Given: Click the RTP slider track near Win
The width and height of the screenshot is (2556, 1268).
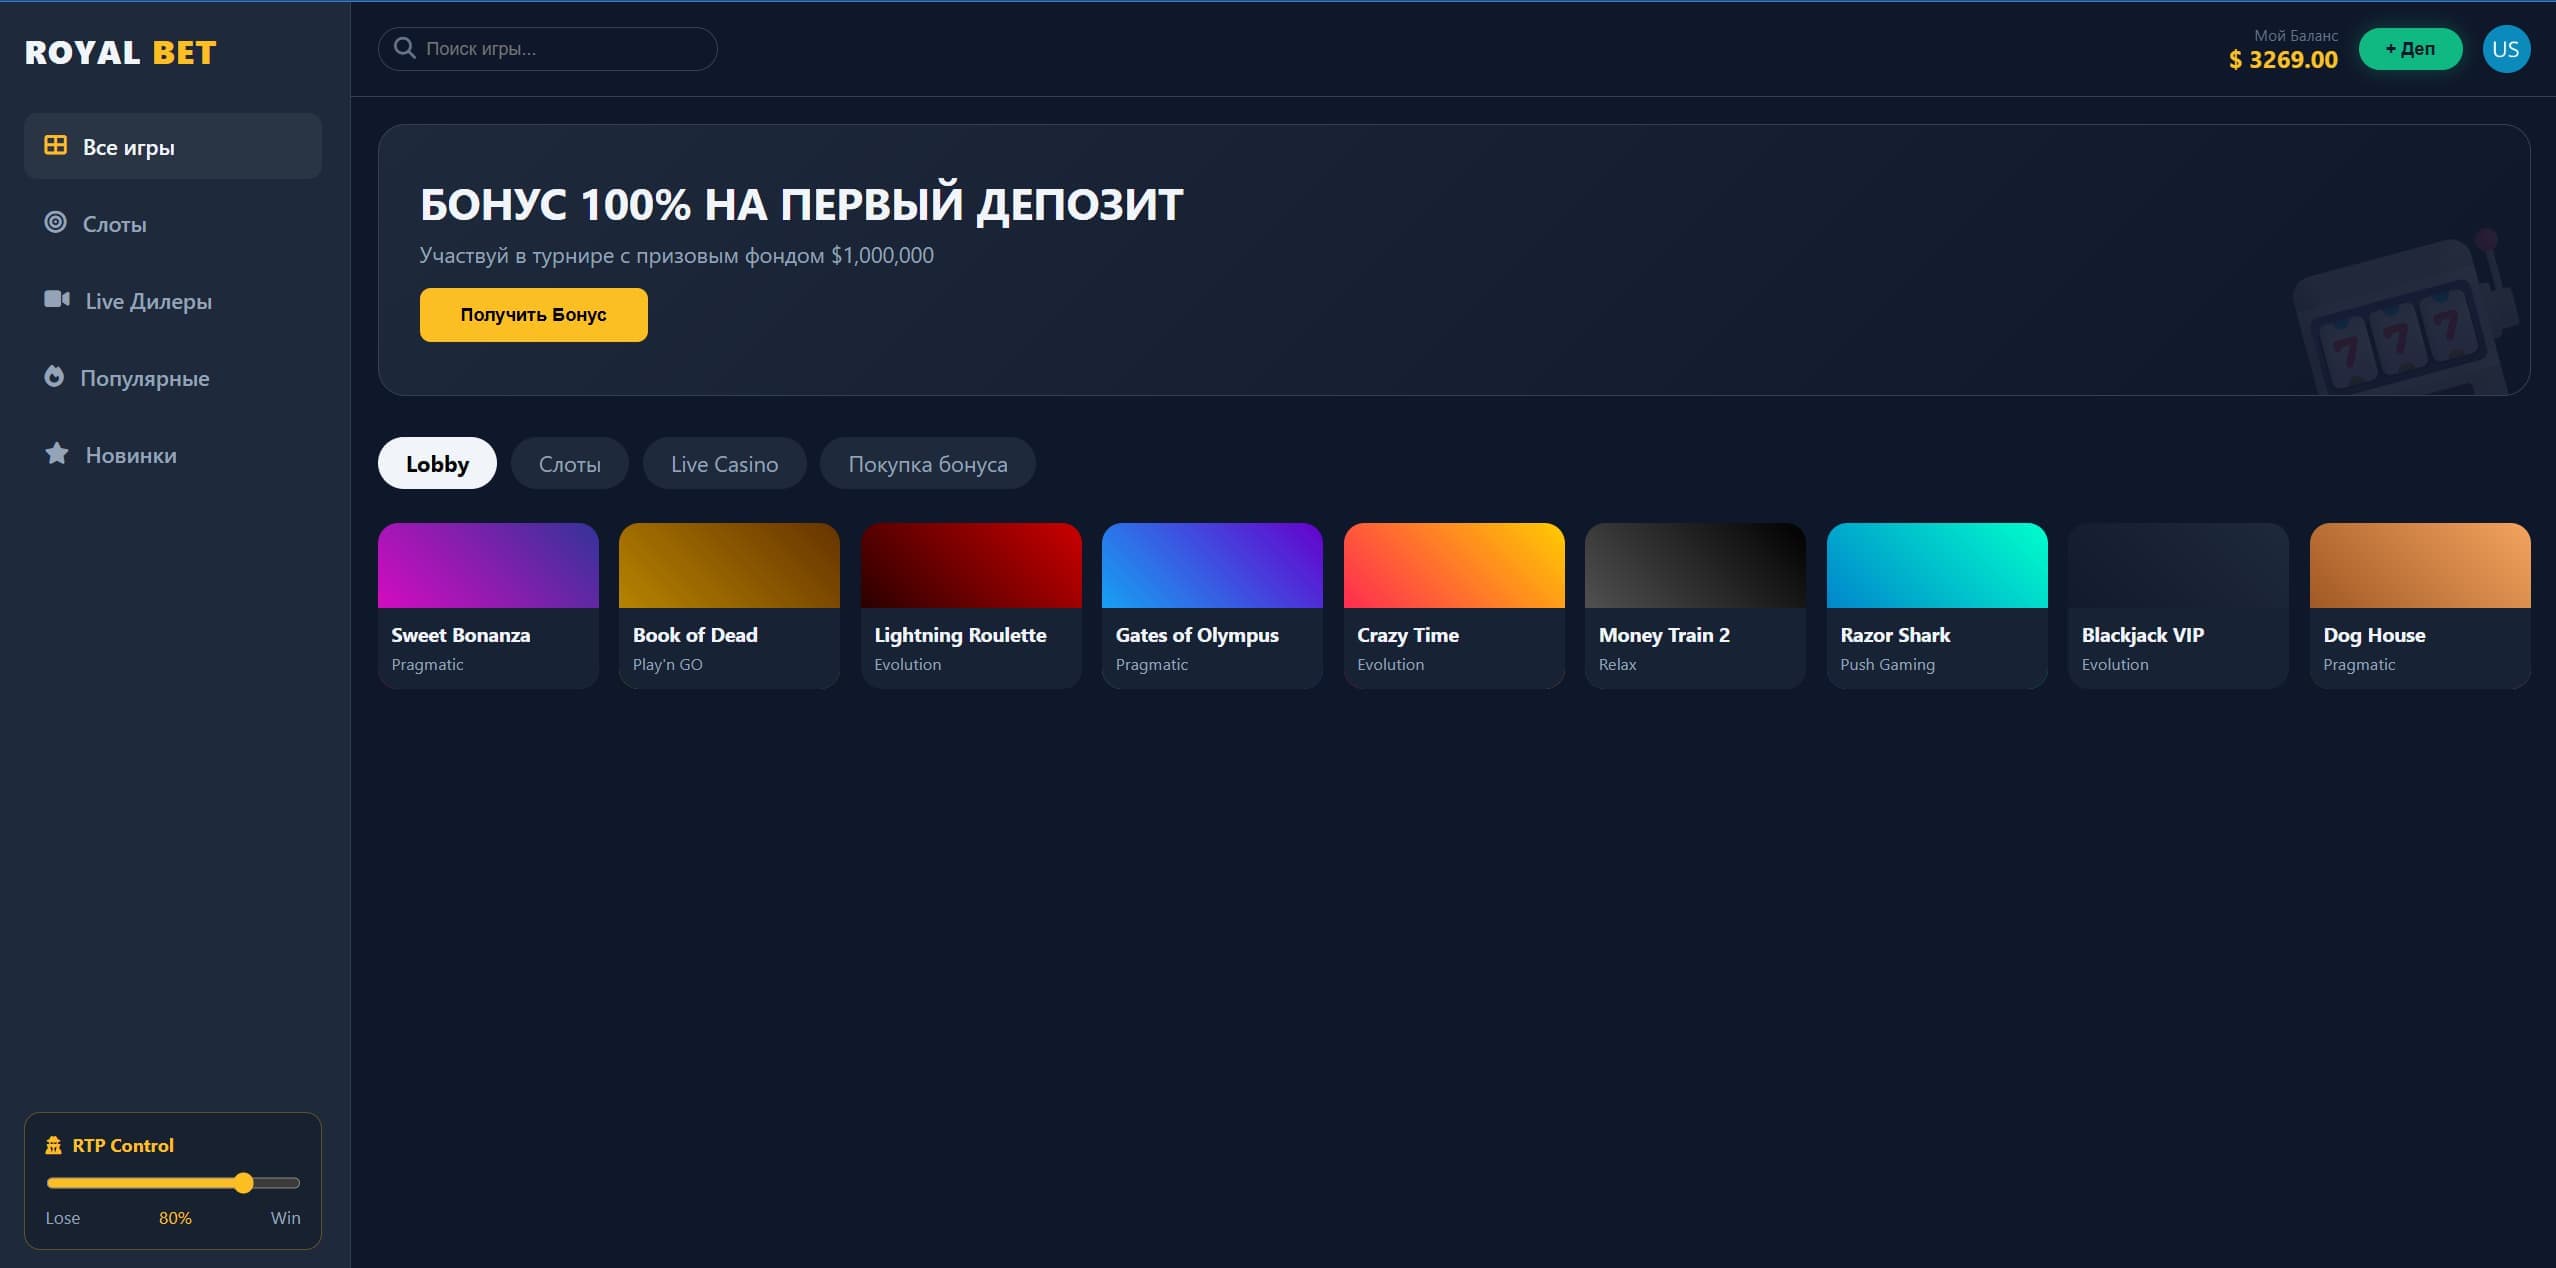Looking at the screenshot, I should [x=277, y=1183].
